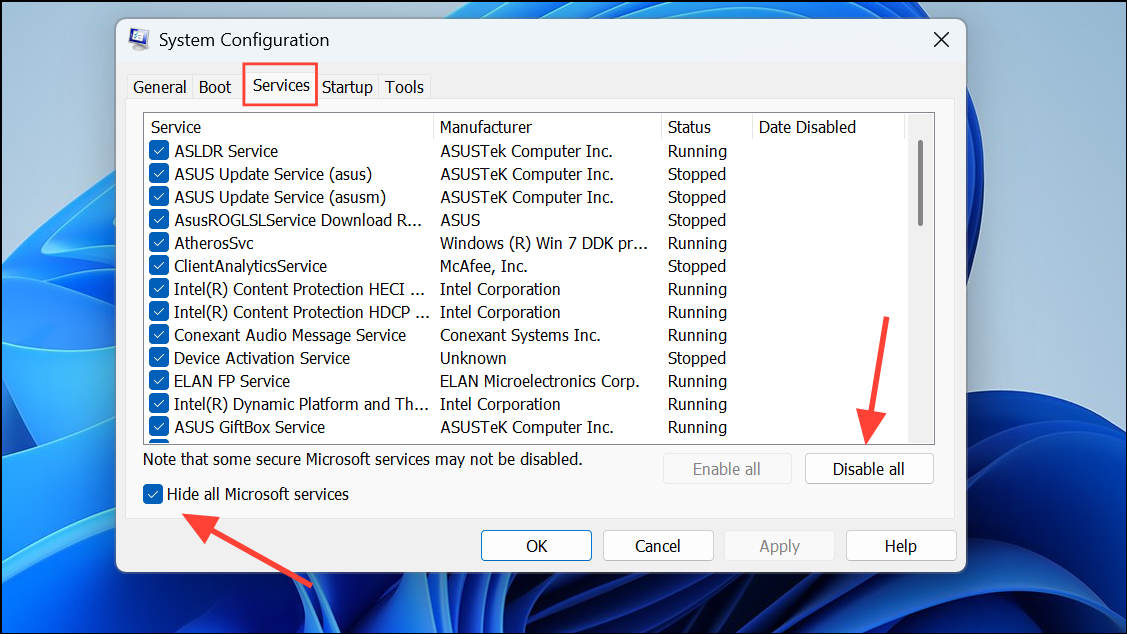Uncheck Intel(R) Dynamic Platform checkbox
The image size is (1127, 634).
[159, 404]
